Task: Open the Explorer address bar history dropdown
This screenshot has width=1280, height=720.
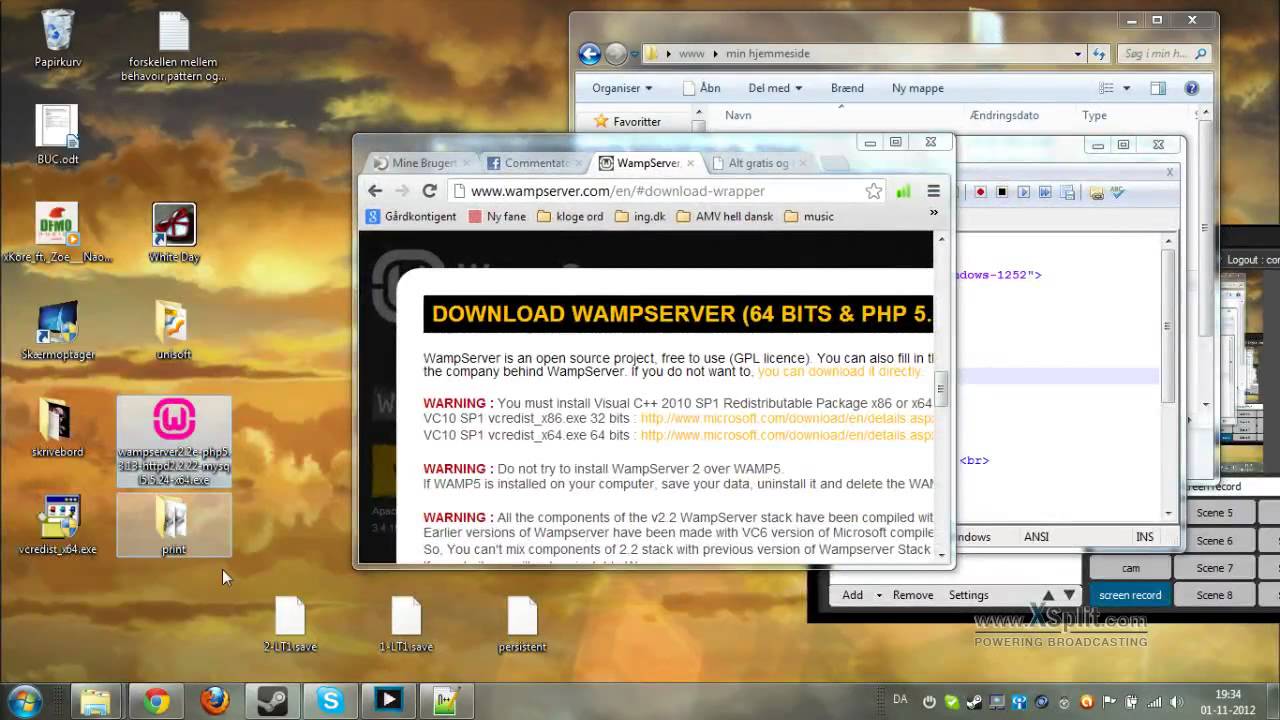Action: [x=1078, y=54]
